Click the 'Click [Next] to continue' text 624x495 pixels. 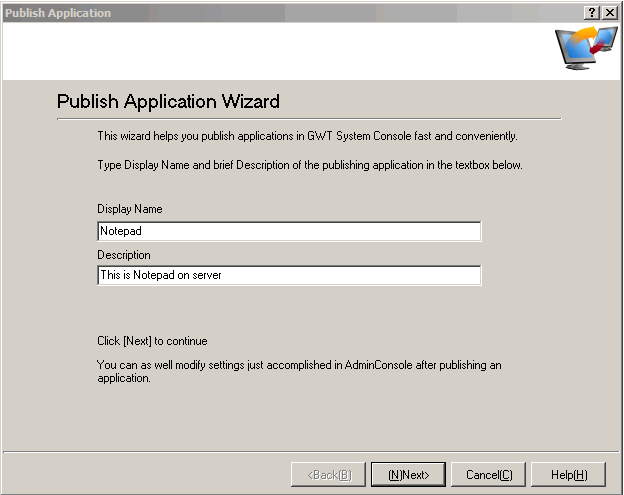[152, 341]
